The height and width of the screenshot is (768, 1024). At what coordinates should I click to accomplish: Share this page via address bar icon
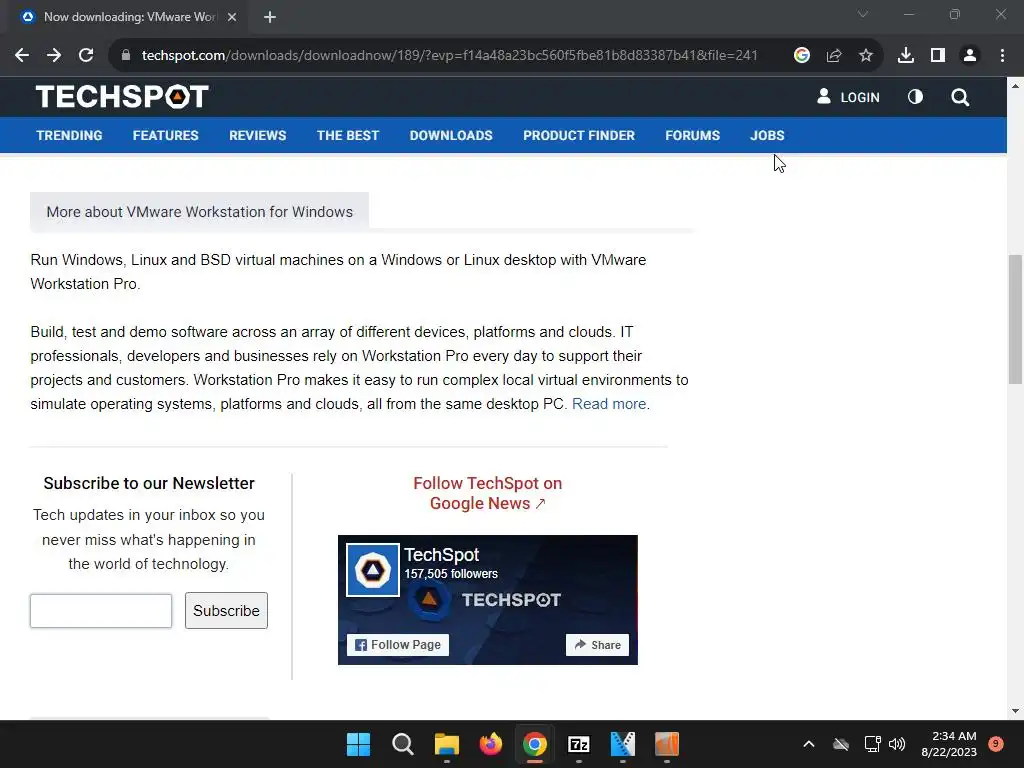pos(834,56)
